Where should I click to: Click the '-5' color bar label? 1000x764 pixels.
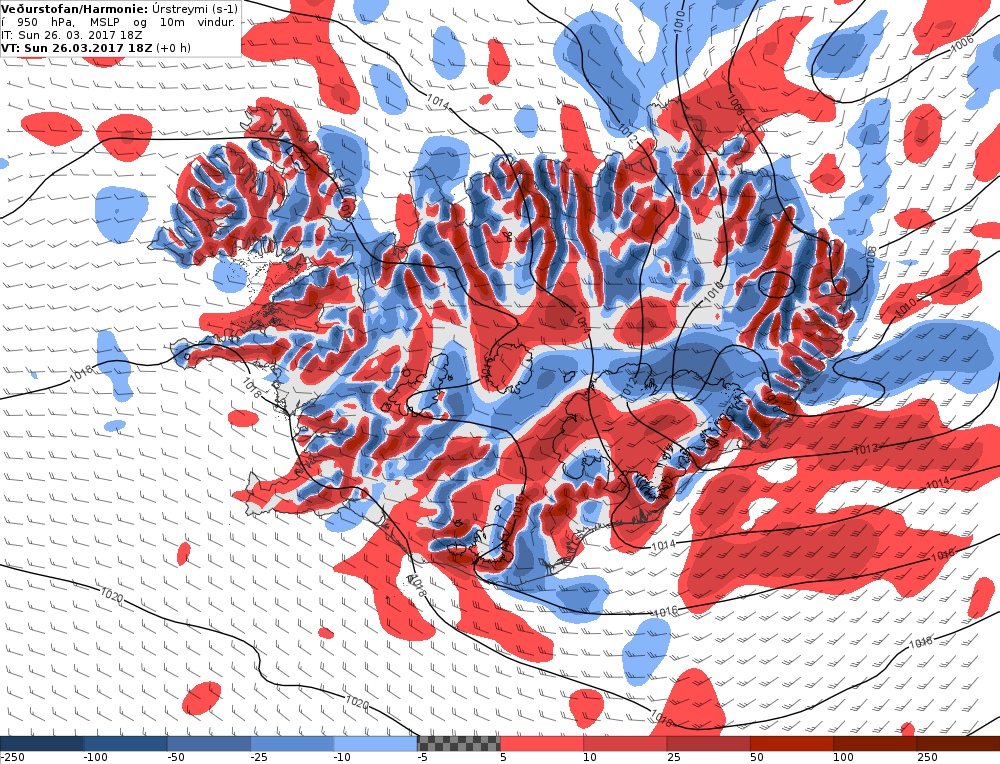pos(422,758)
